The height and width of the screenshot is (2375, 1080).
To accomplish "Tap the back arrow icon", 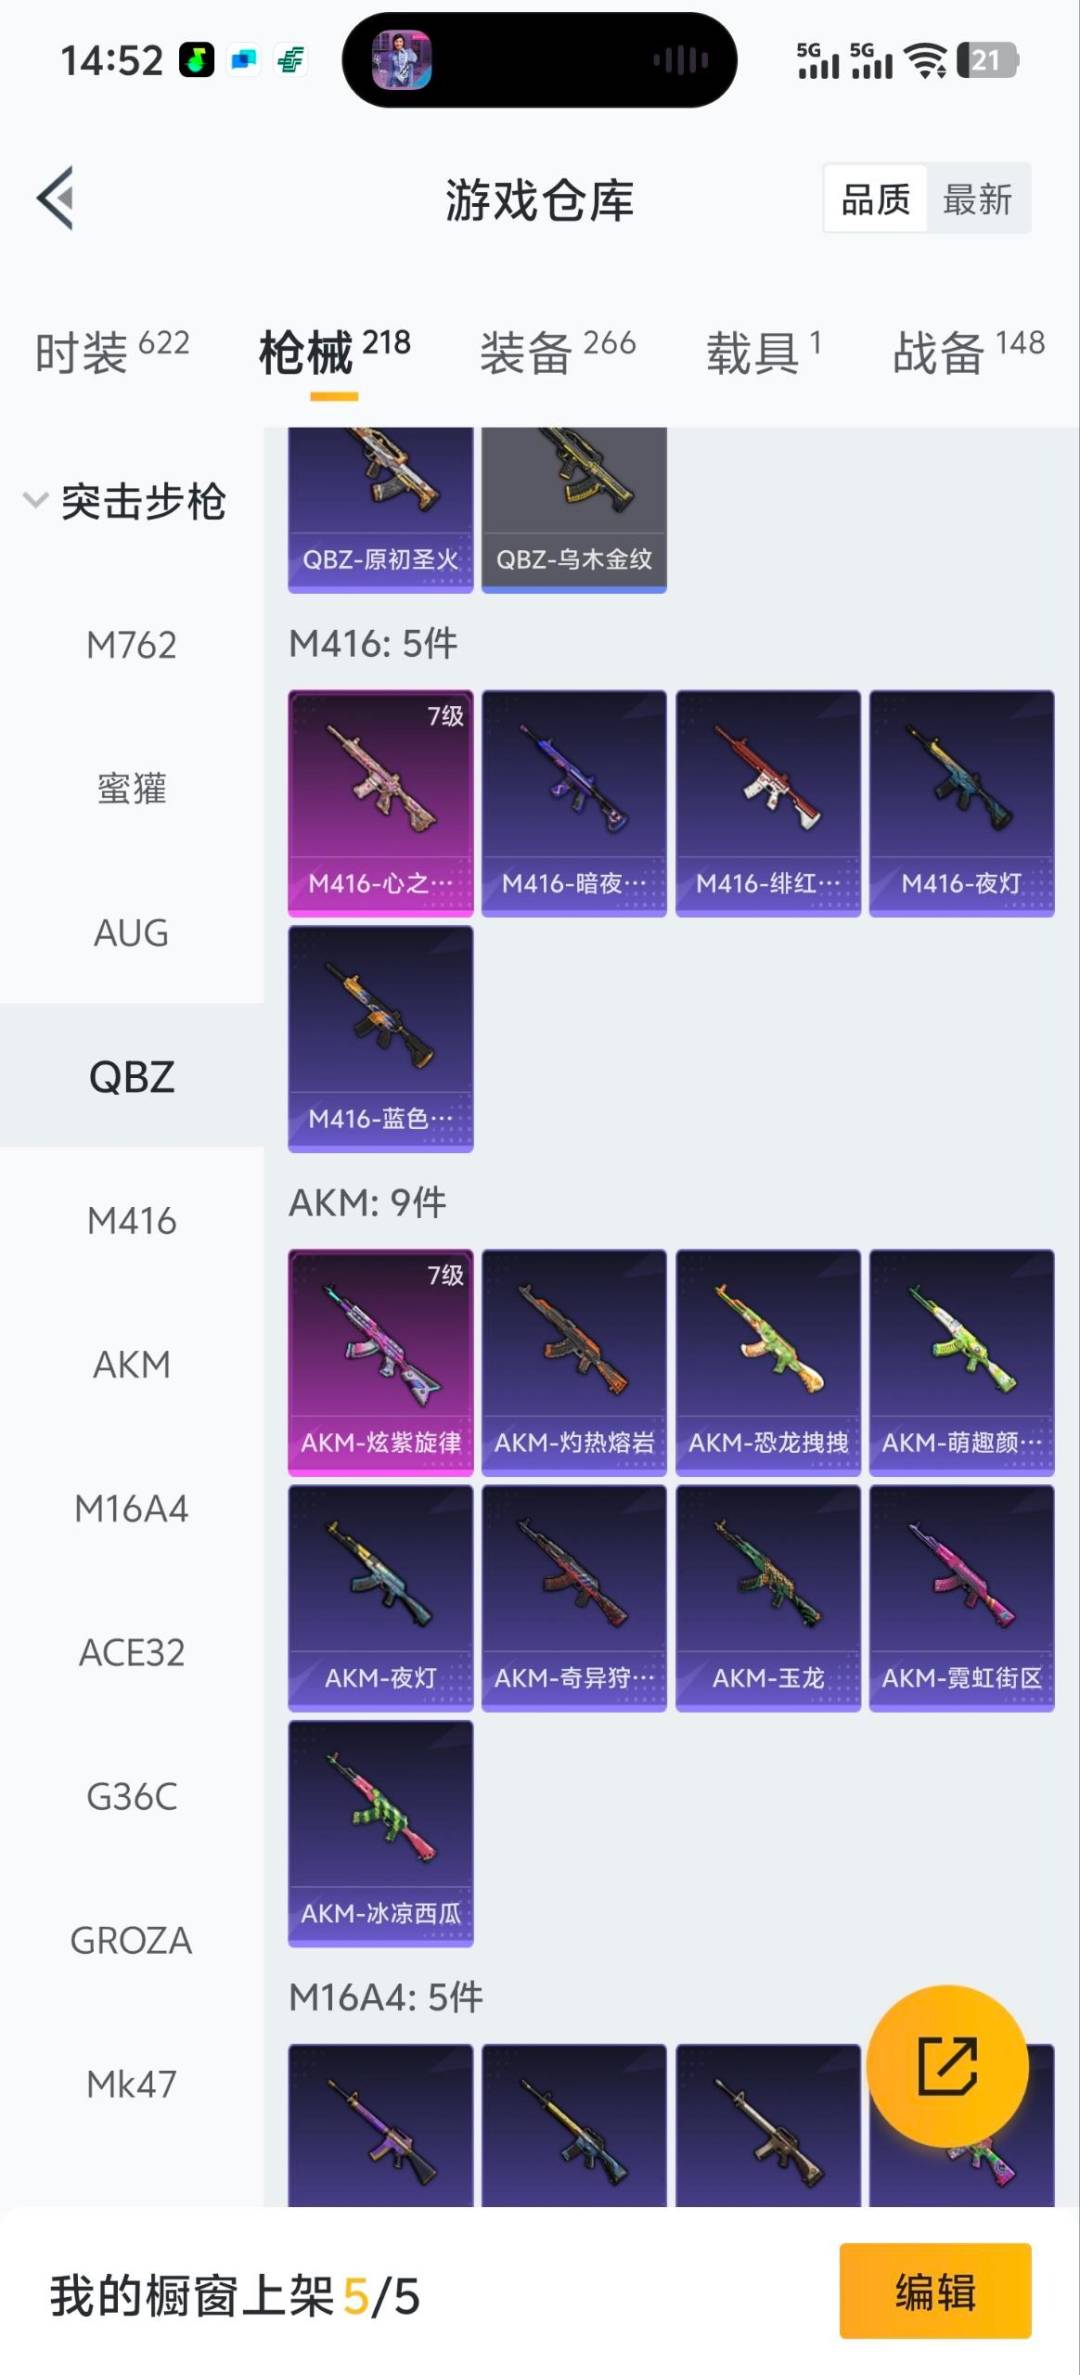I will click(x=56, y=198).
